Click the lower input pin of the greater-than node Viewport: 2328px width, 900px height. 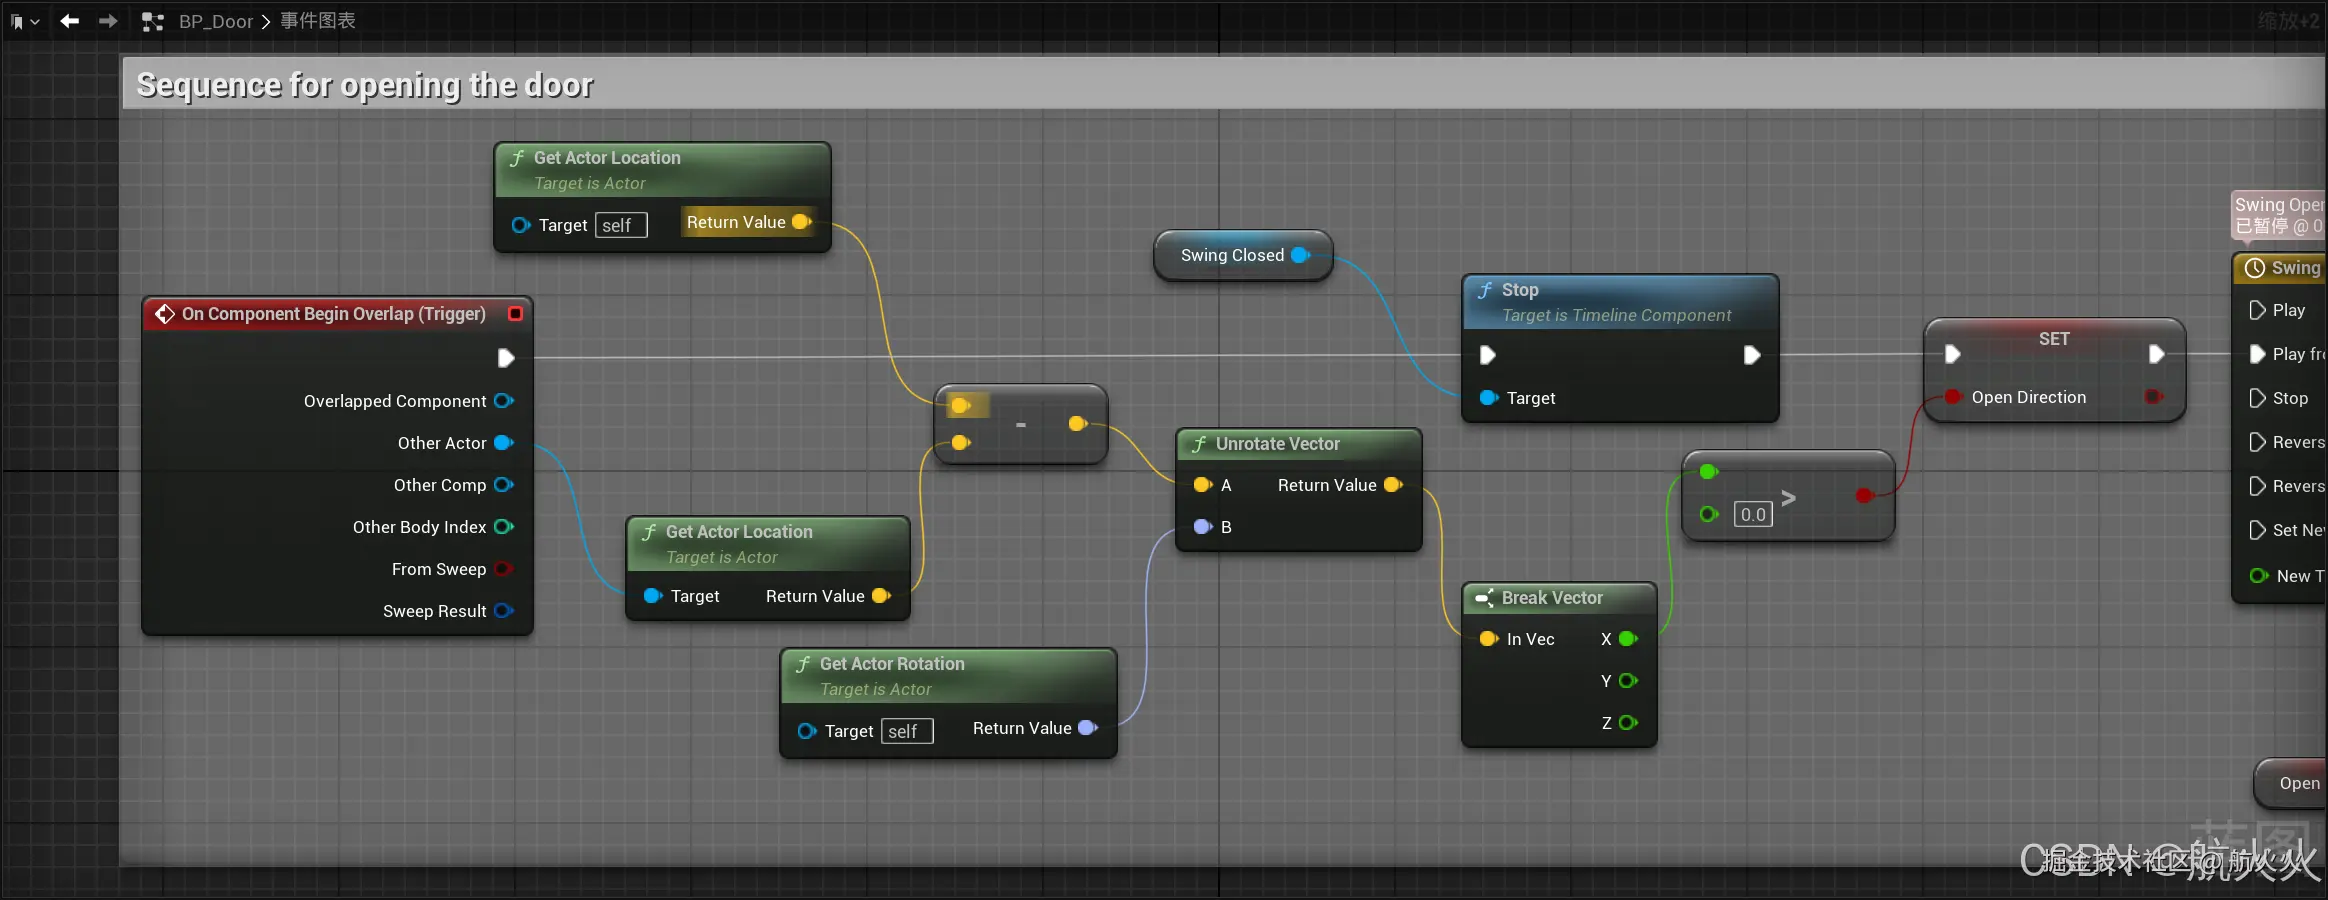1709,514
